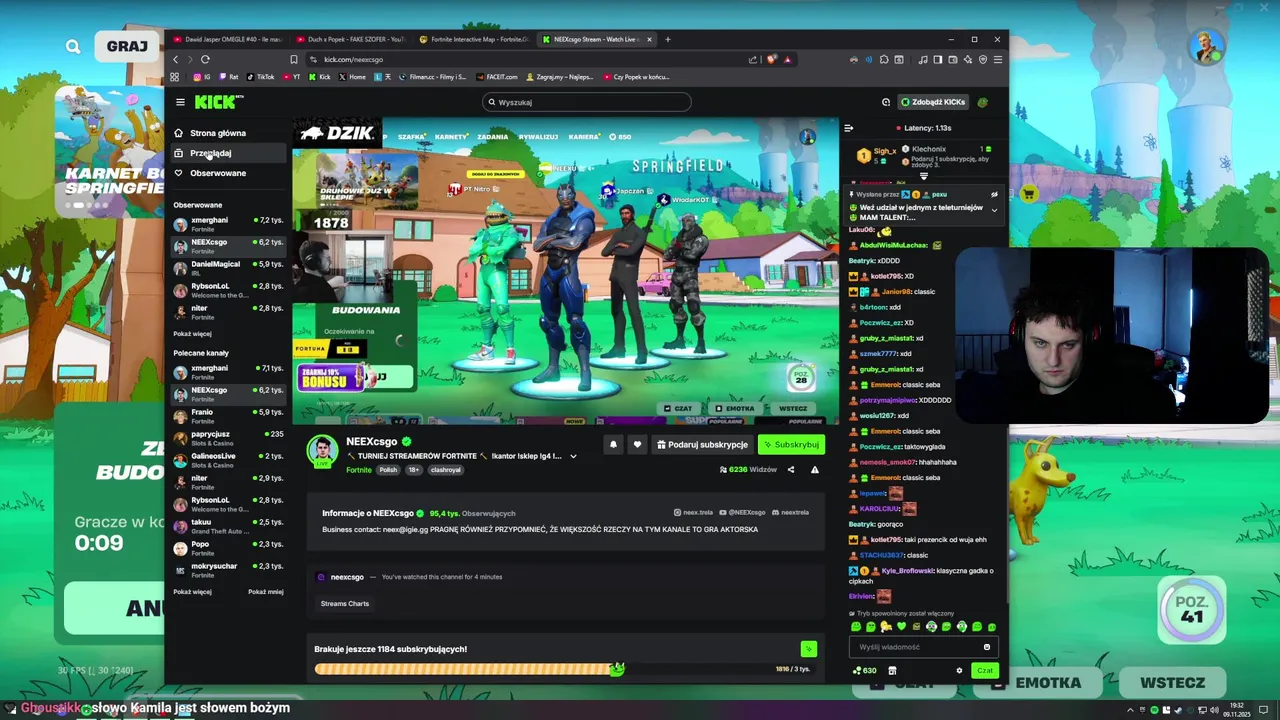Open GalineosLive channel in sidebar
This screenshot has height=720, width=1280.
pos(228,459)
